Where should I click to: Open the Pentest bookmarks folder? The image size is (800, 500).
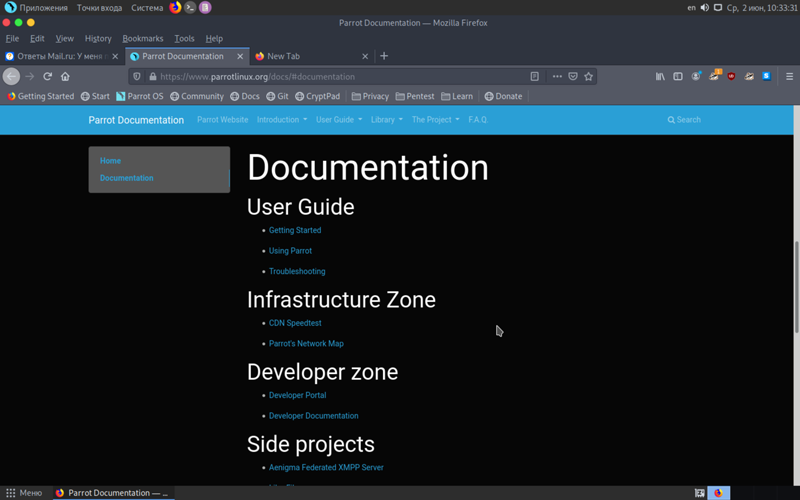coord(415,96)
